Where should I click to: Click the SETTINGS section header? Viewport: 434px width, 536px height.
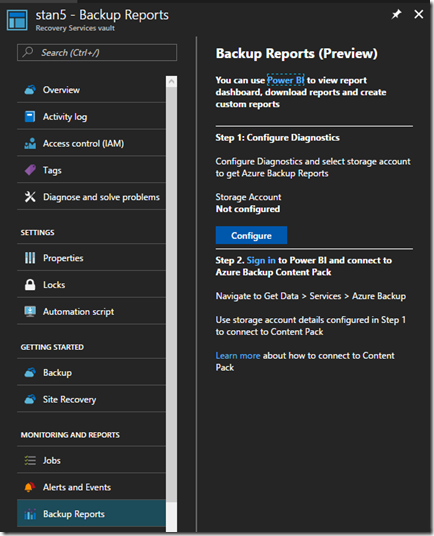tap(37, 232)
